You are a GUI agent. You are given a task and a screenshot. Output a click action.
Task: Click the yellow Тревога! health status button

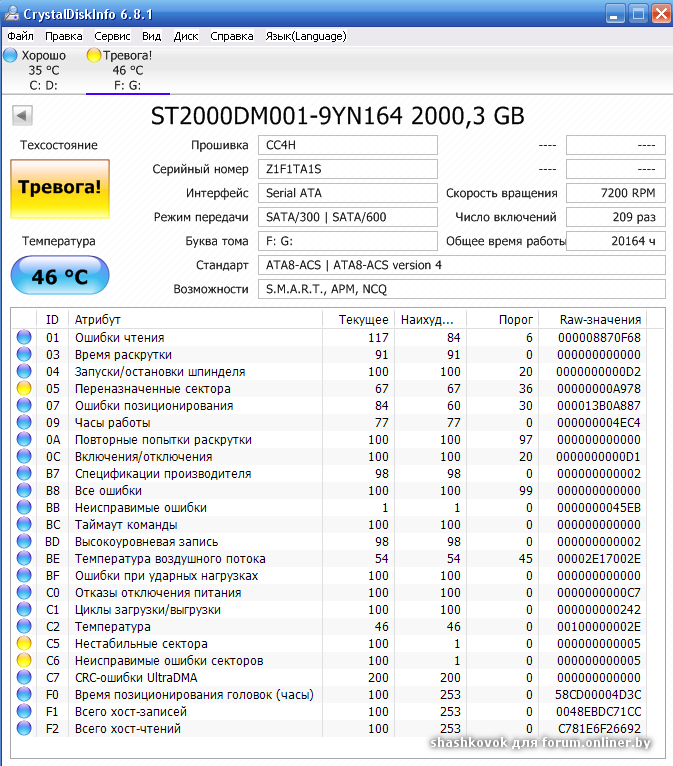pos(59,187)
